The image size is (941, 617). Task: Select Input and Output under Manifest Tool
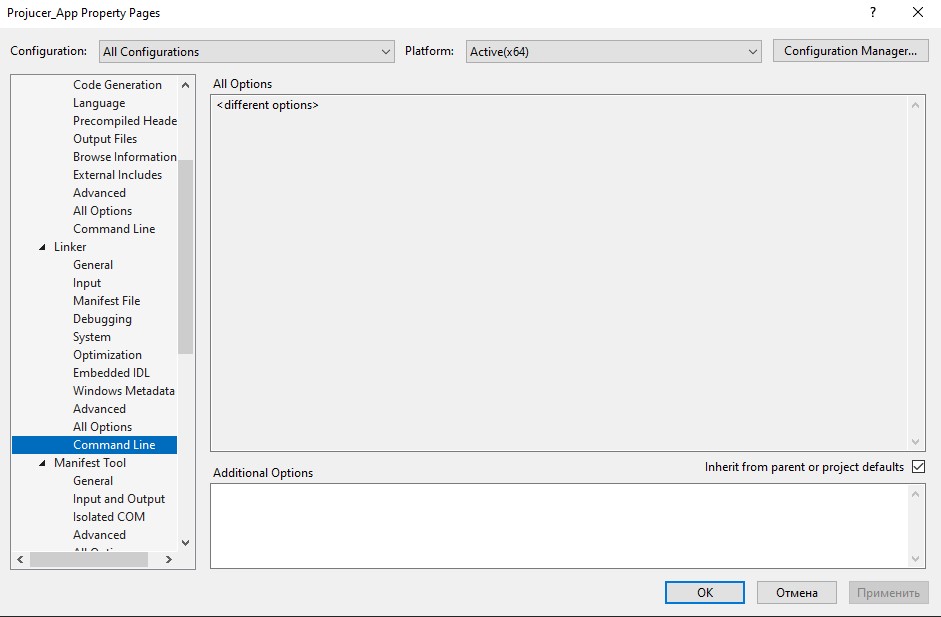point(119,499)
